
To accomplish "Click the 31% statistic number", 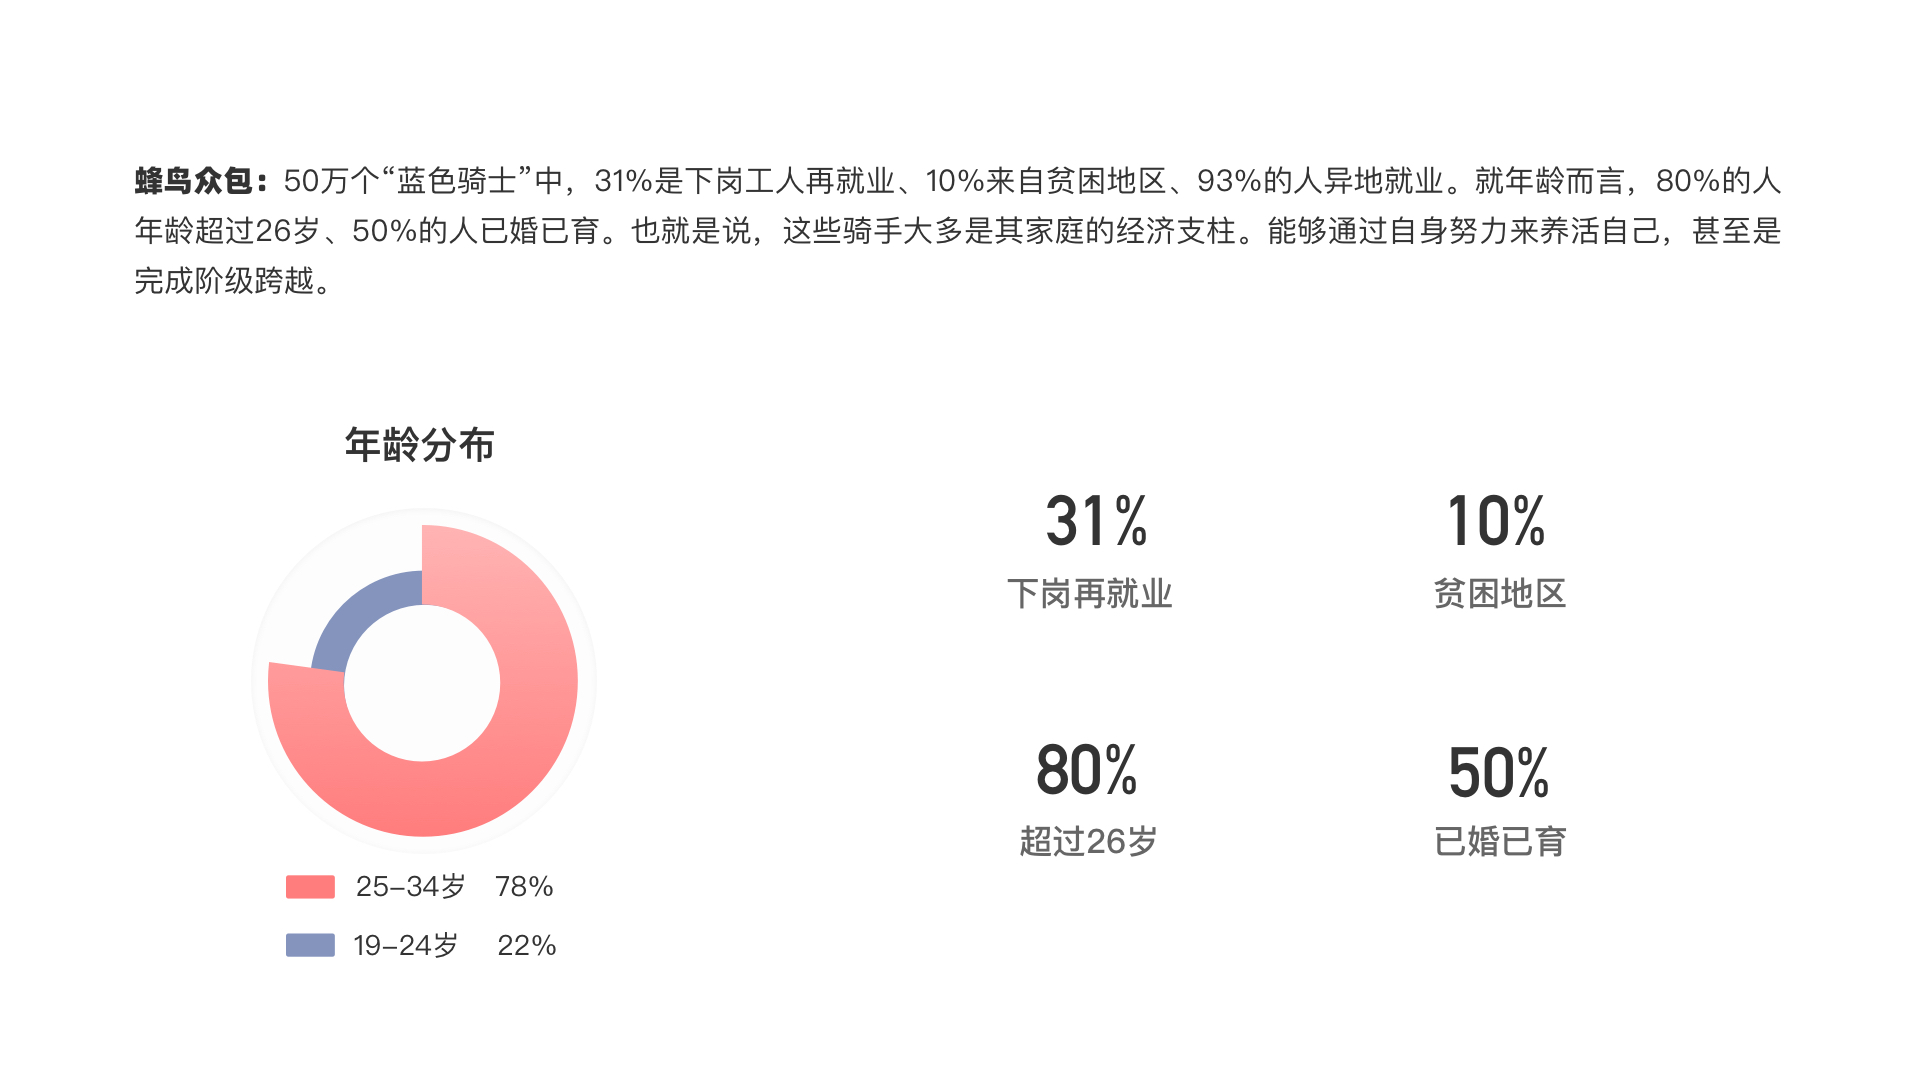I will pyautogui.click(x=1096, y=521).
